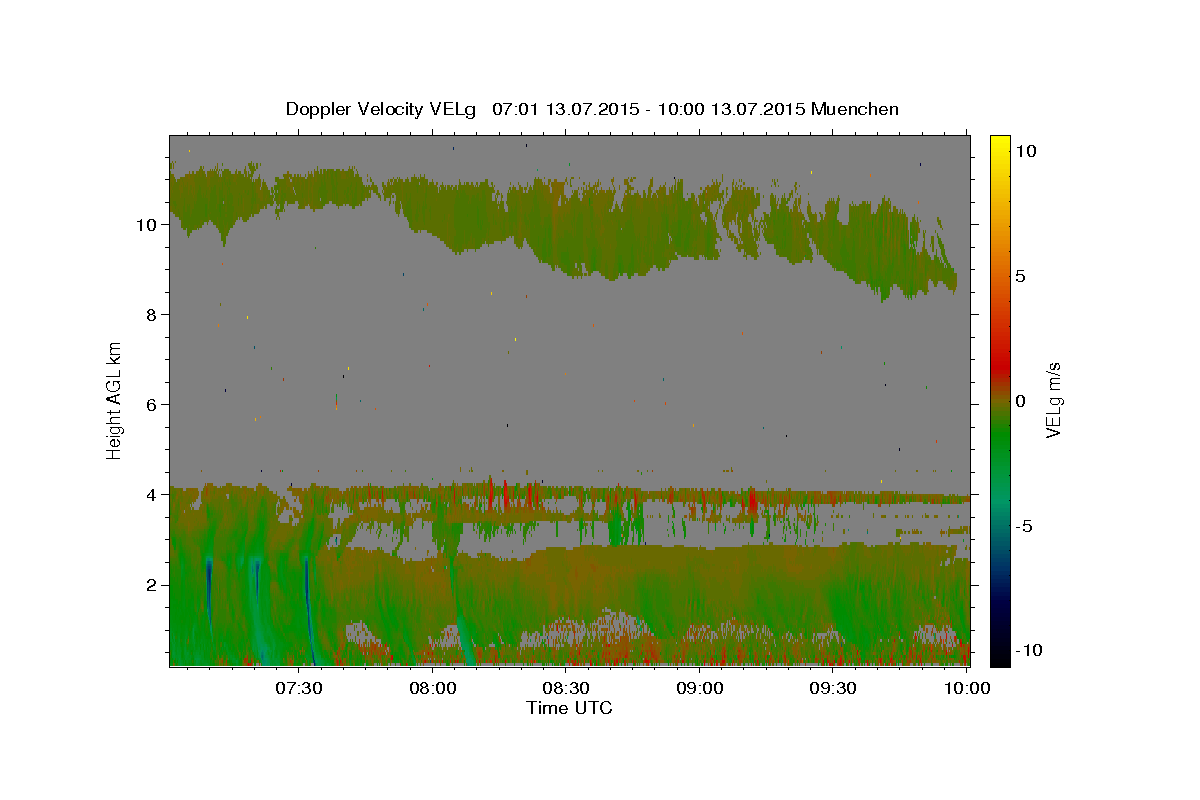
Task: Click the 08:00 time tick label
Action: 433,688
